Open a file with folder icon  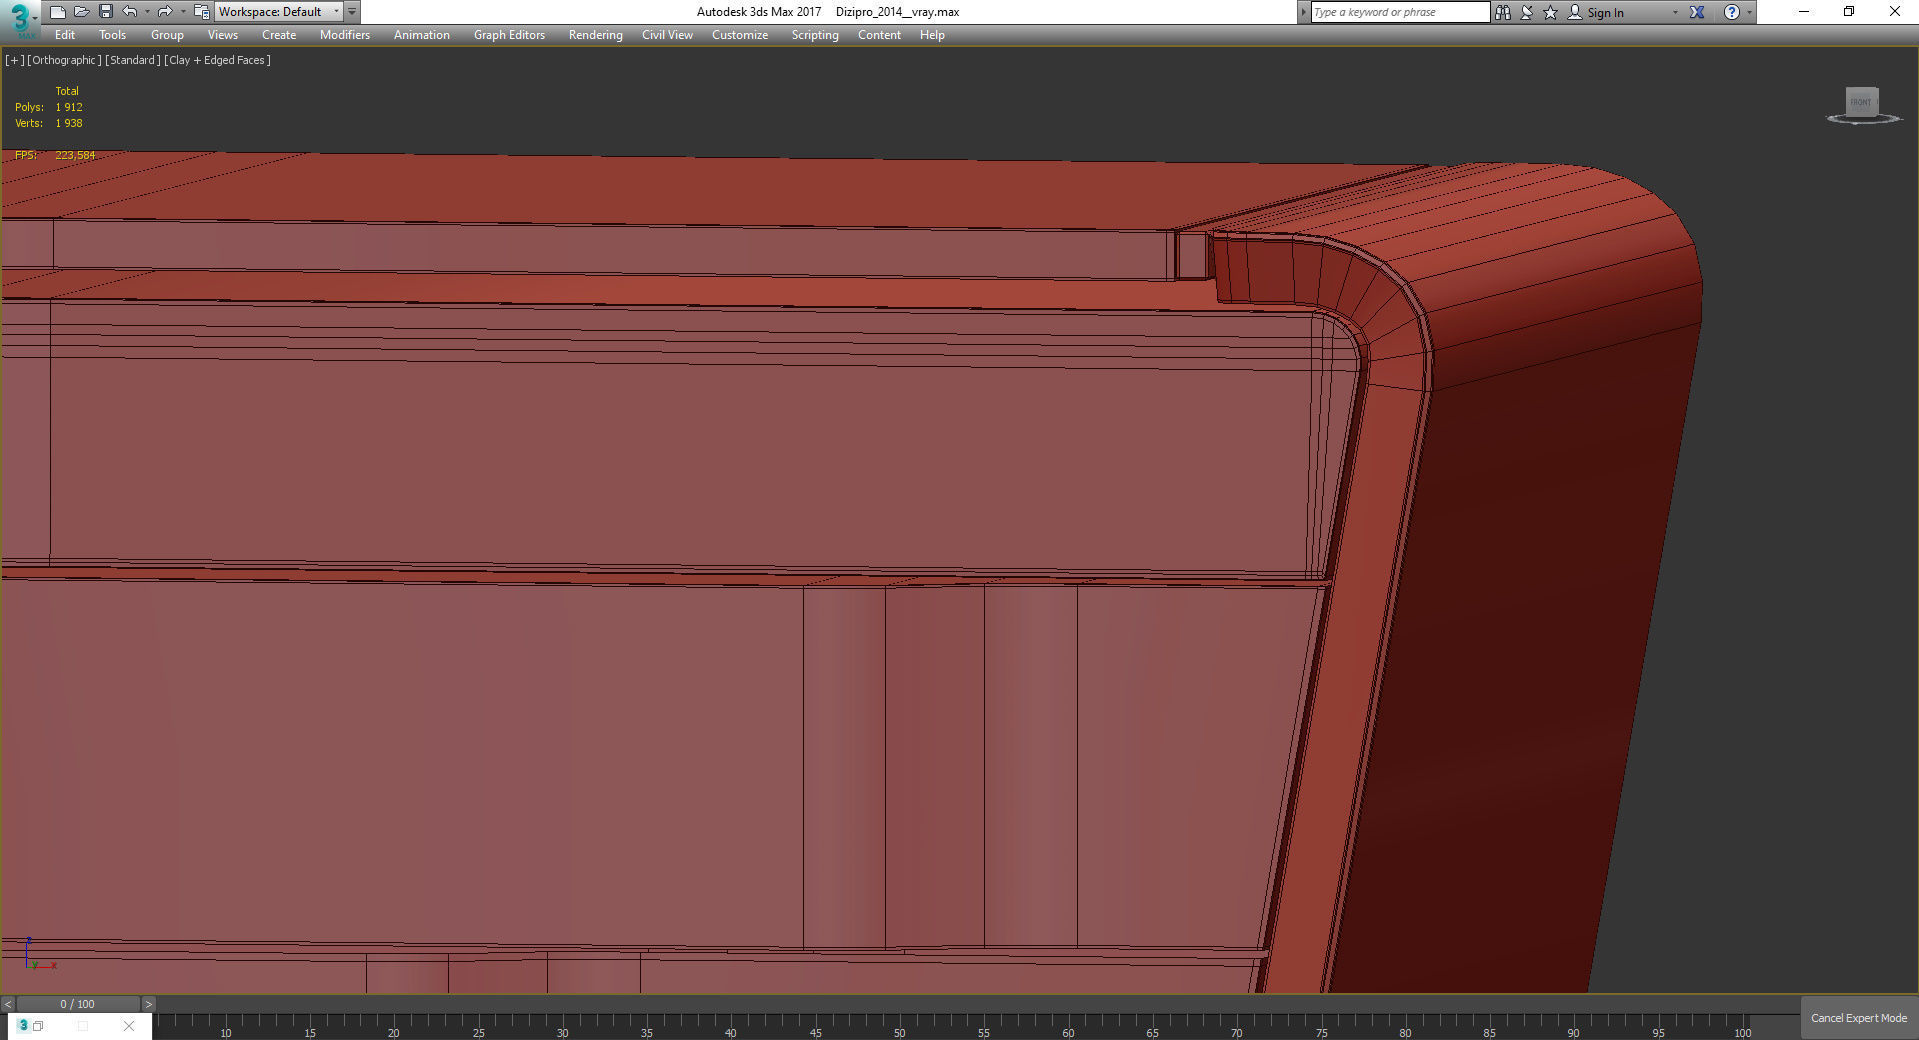pos(81,12)
